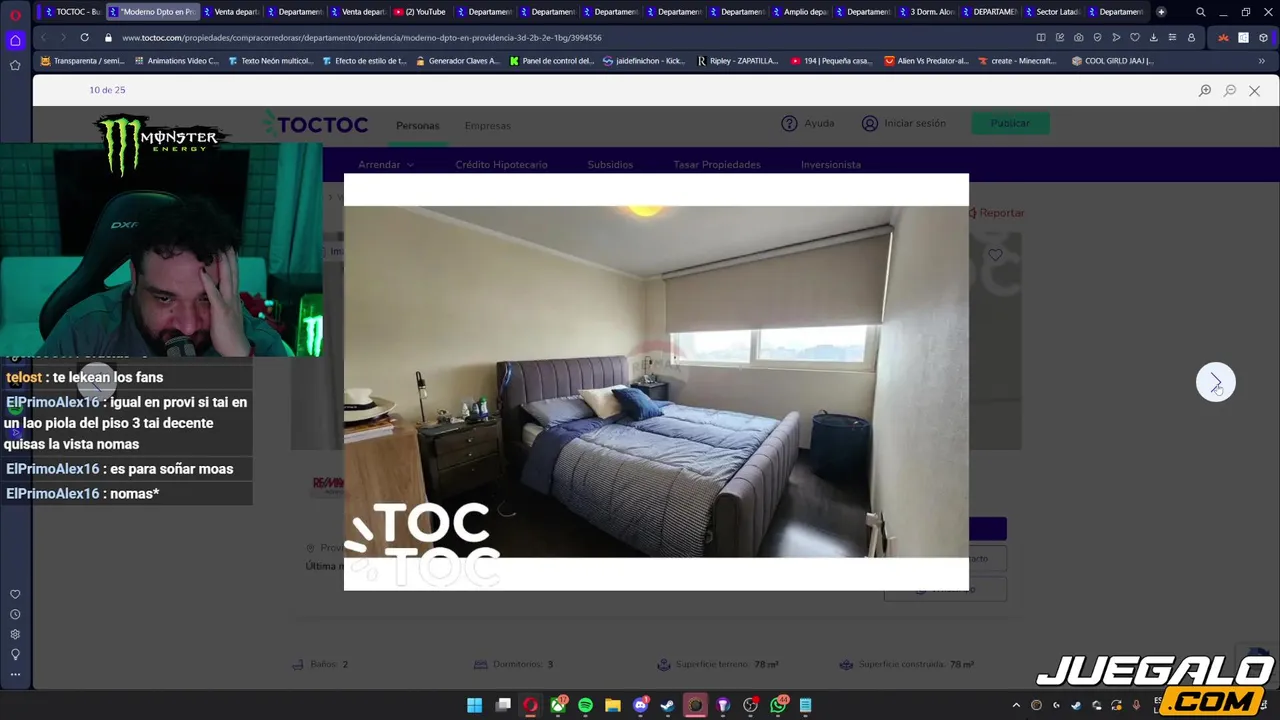
Task: Toggle the favorite heart on the listing
Action: [x=995, y=255]
